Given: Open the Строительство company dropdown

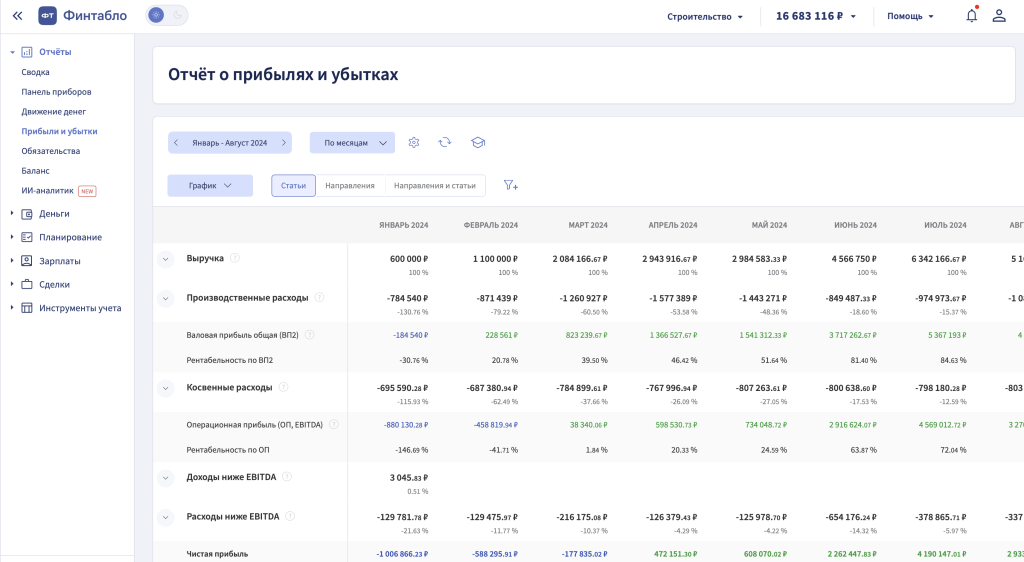Looking at the screenshot, I should click(x=705, y=16).
